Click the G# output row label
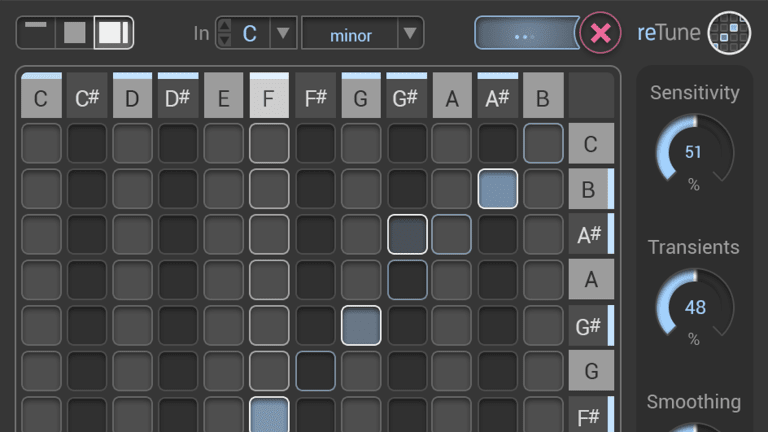 [x=590, y=326]
